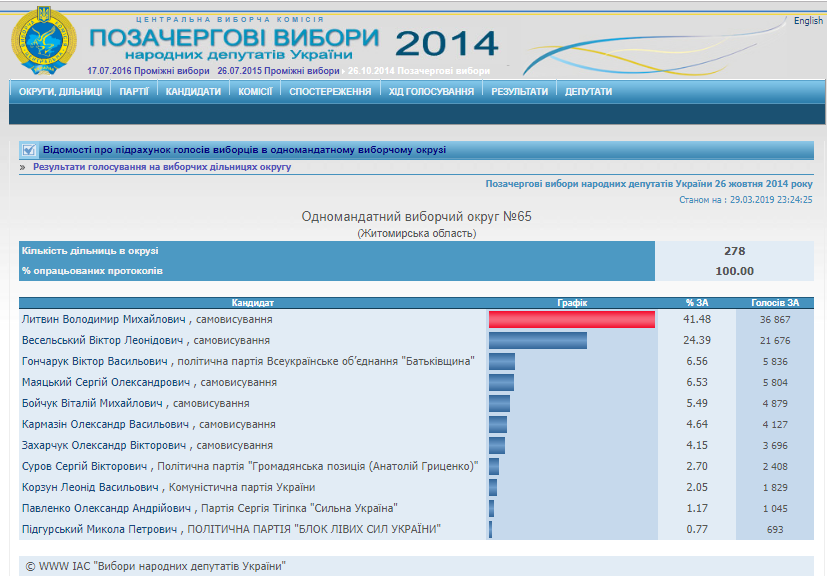Click the arrow bullet before Результати голосування link
Viewport: 827px width, 580px height.
pos(23,167)
